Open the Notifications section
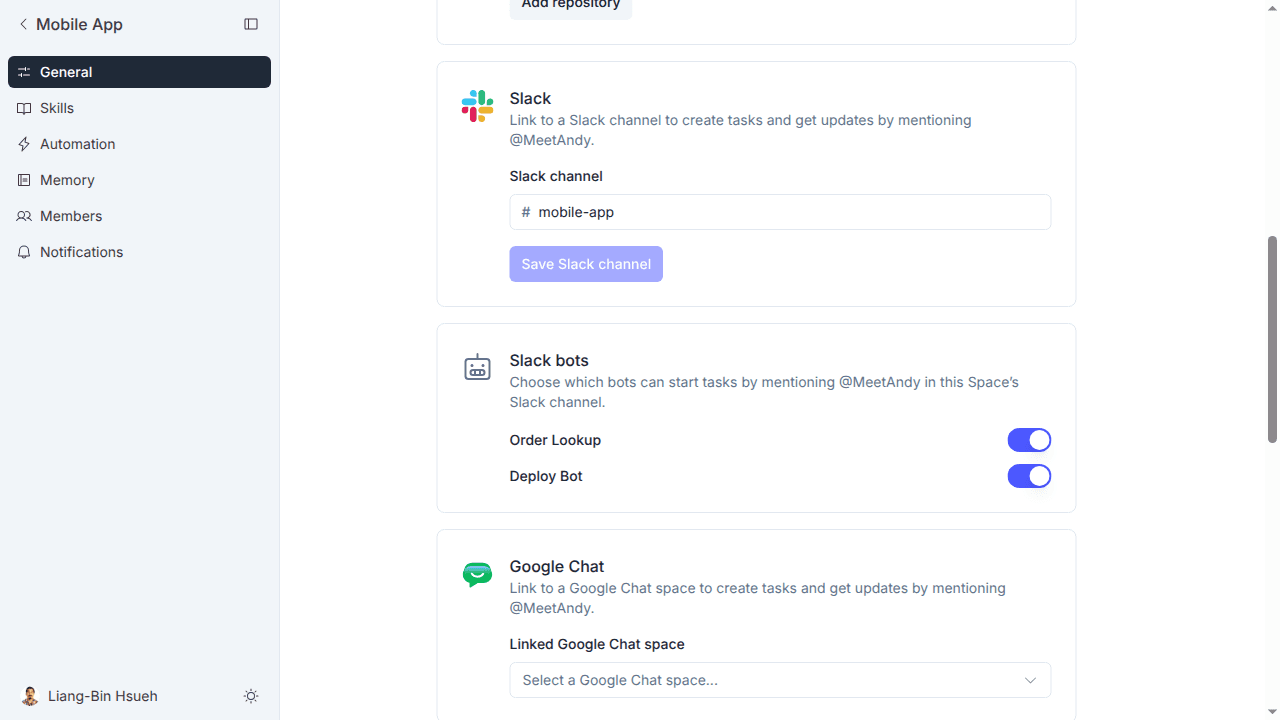This screenshot has height=720, width=1280. (139, 252)
